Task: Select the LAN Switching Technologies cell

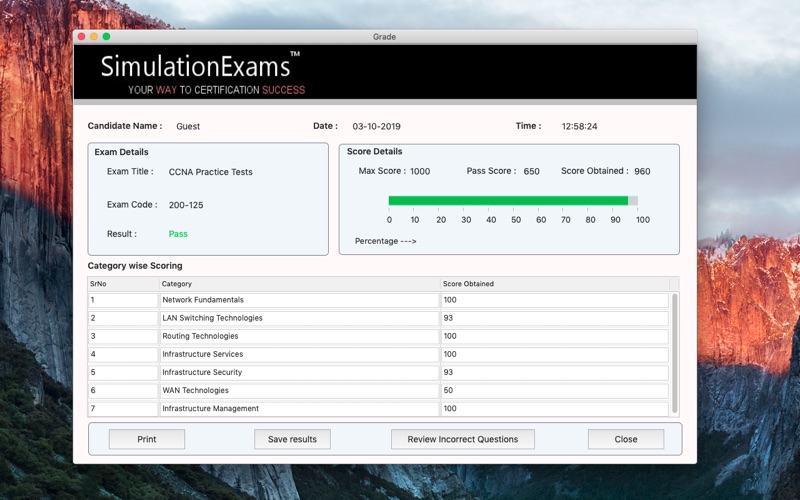Action: [299, 318]
